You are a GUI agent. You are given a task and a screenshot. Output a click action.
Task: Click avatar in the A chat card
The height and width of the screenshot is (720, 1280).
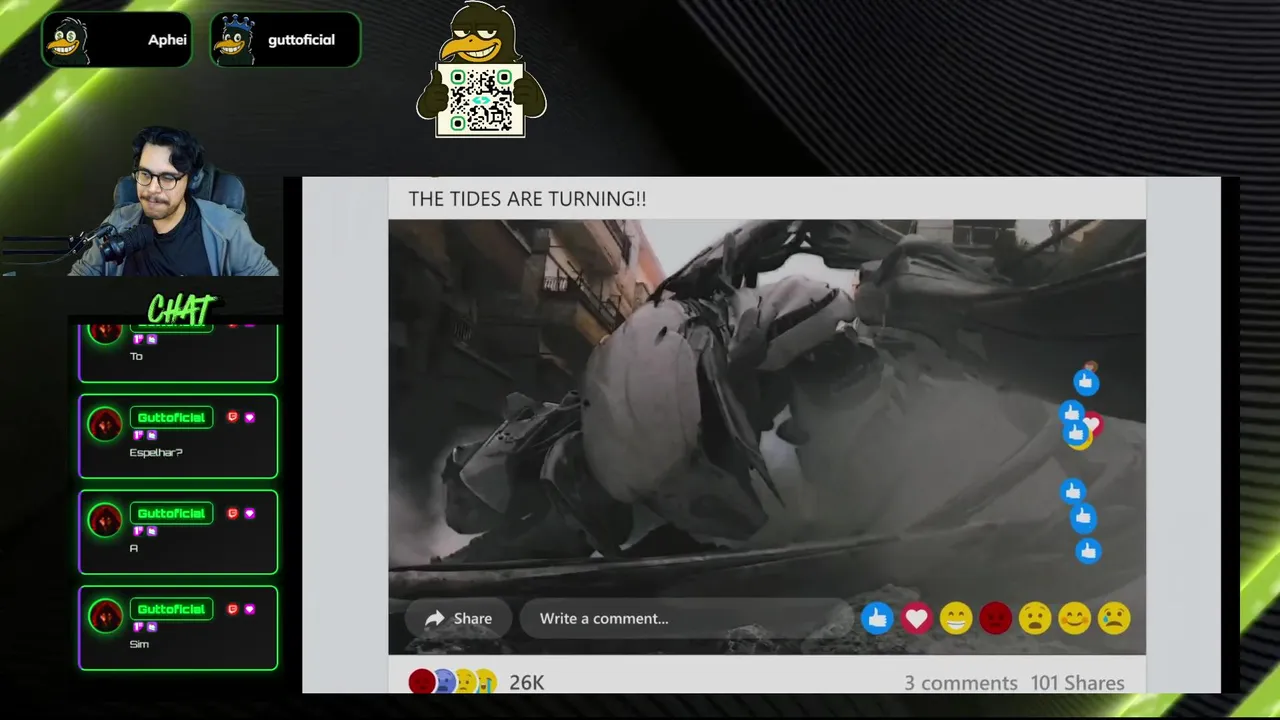[105, 520]
